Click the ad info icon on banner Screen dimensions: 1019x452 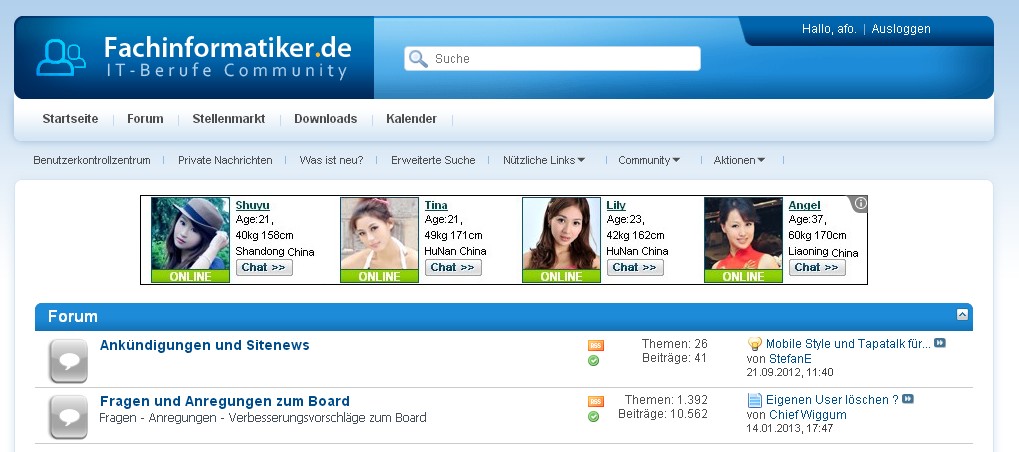(x=860, y=203)
